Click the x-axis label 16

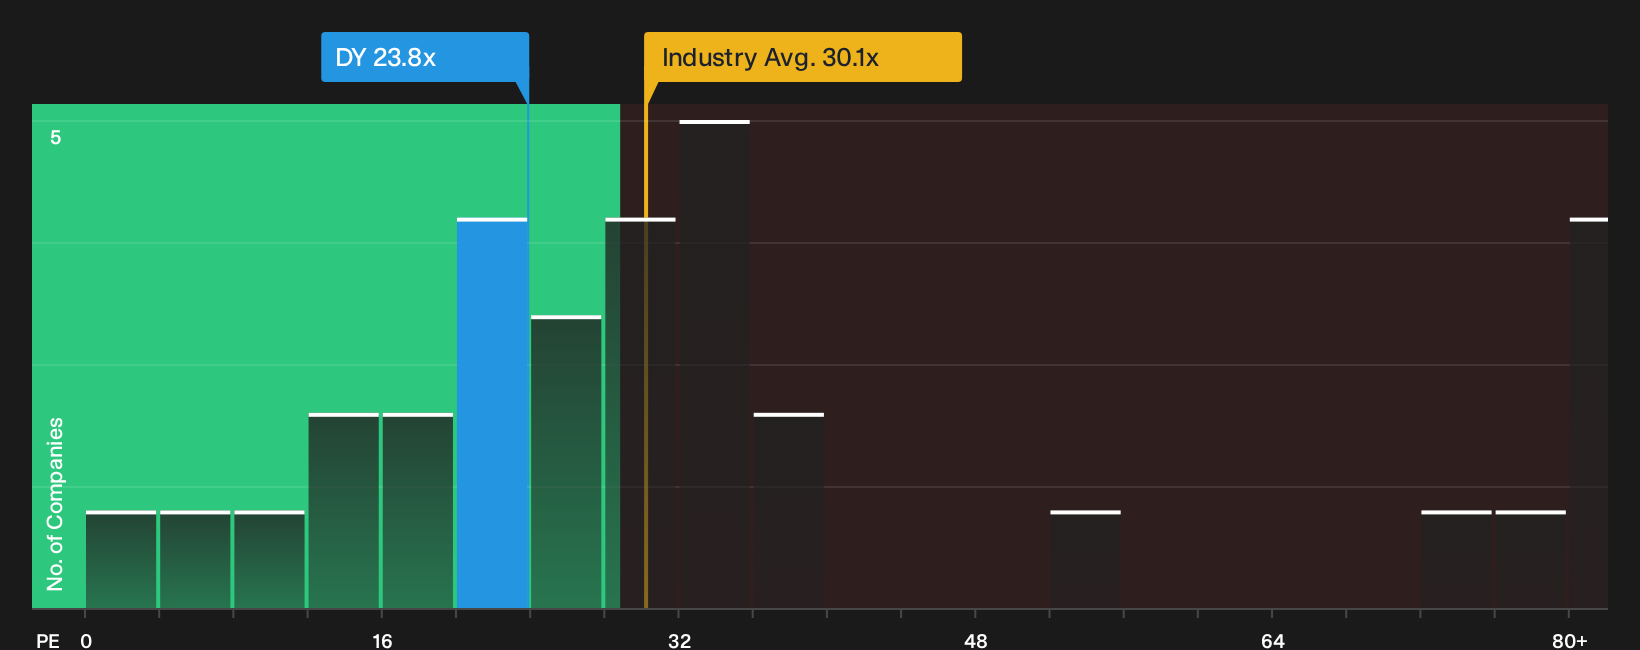[382, 640]
